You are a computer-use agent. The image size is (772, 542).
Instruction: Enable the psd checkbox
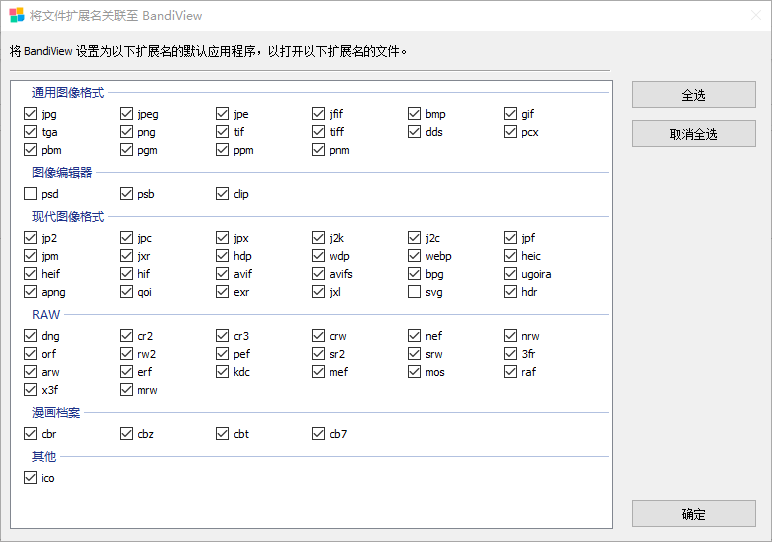point(31,193)
